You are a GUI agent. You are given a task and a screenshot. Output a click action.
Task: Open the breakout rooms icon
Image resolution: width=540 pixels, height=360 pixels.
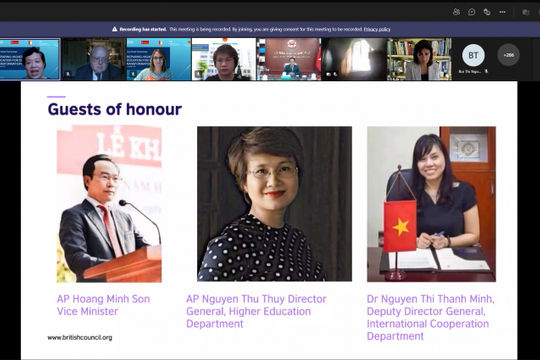coord(487,12)
